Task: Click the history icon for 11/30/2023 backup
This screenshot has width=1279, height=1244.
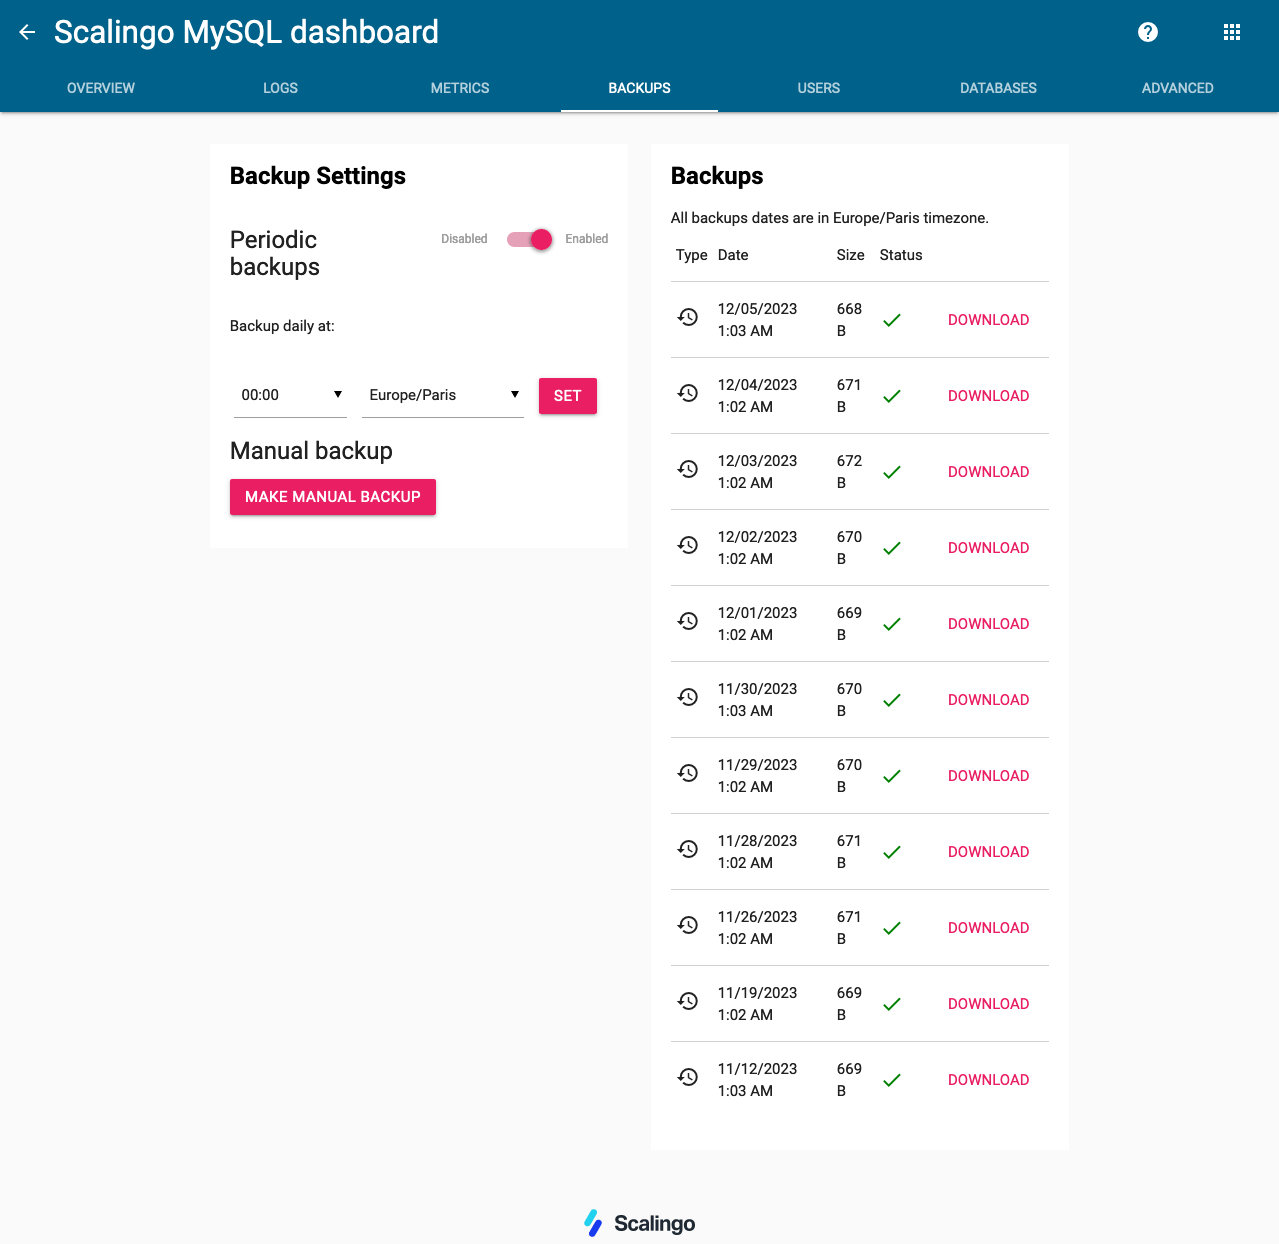Action: (x=688, y=697)
